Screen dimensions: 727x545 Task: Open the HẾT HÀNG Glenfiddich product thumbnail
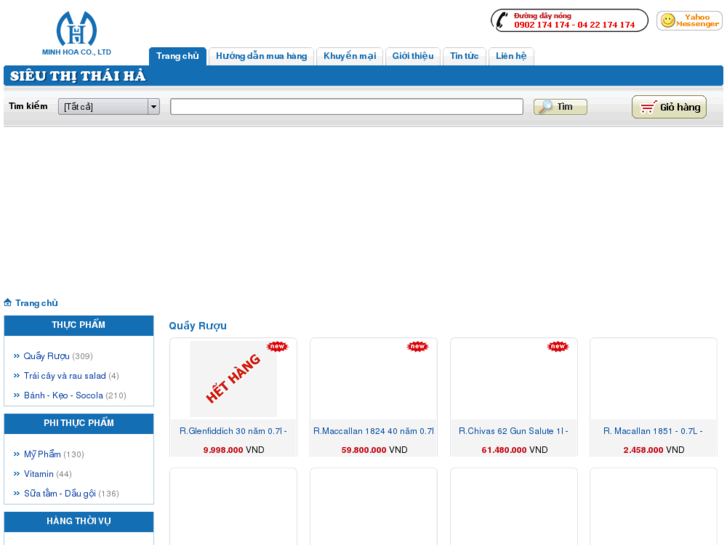pyautogui.click(x=233, y=378)
